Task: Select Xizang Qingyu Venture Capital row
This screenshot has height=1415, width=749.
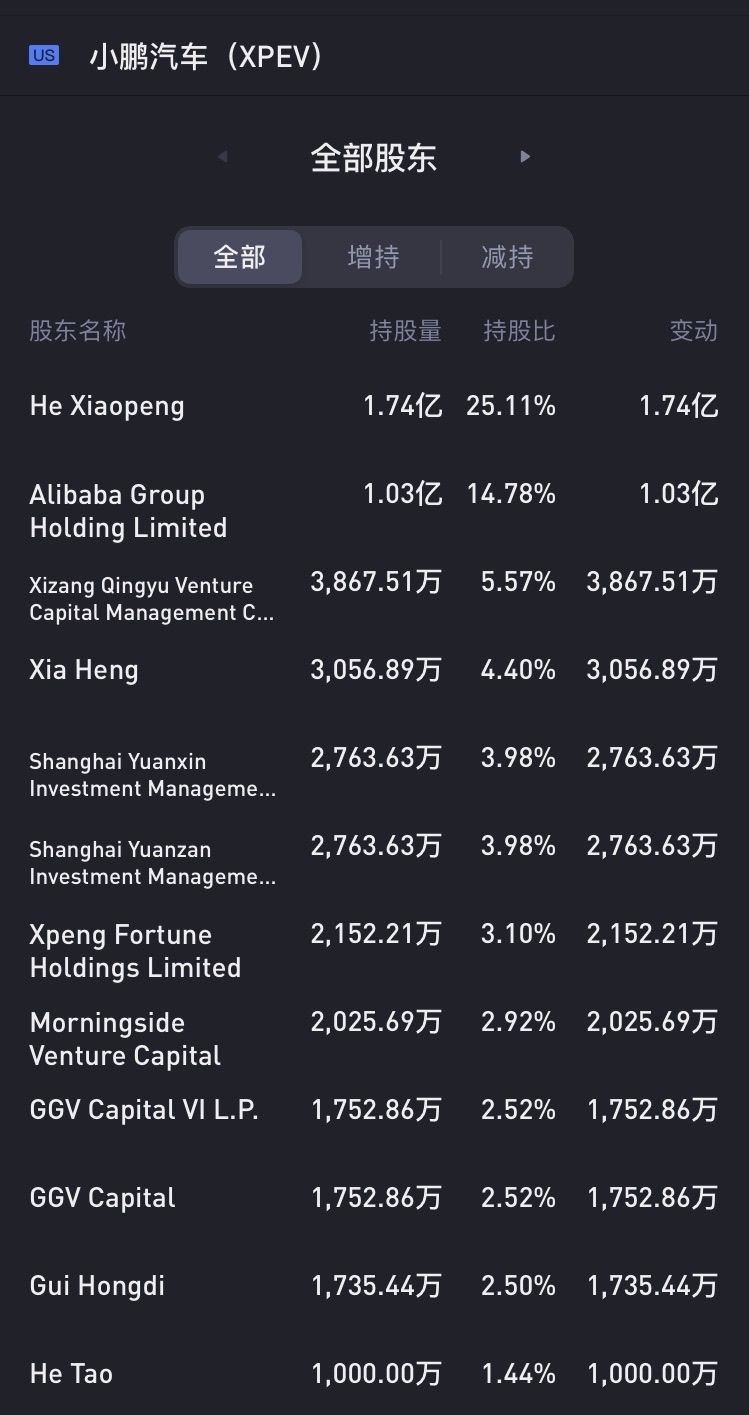Action: tap(151, 599)
